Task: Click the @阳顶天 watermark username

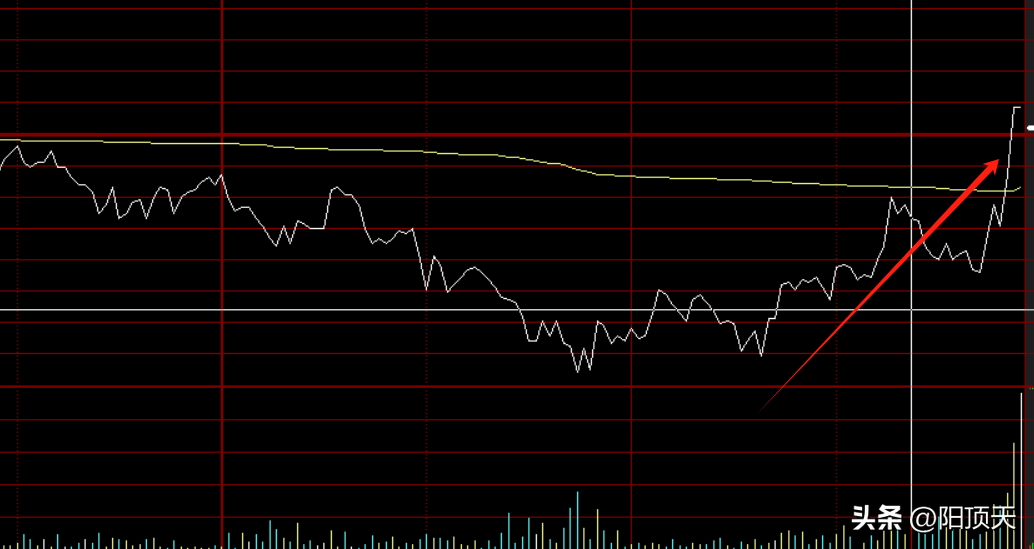Action: pos(963,517)
